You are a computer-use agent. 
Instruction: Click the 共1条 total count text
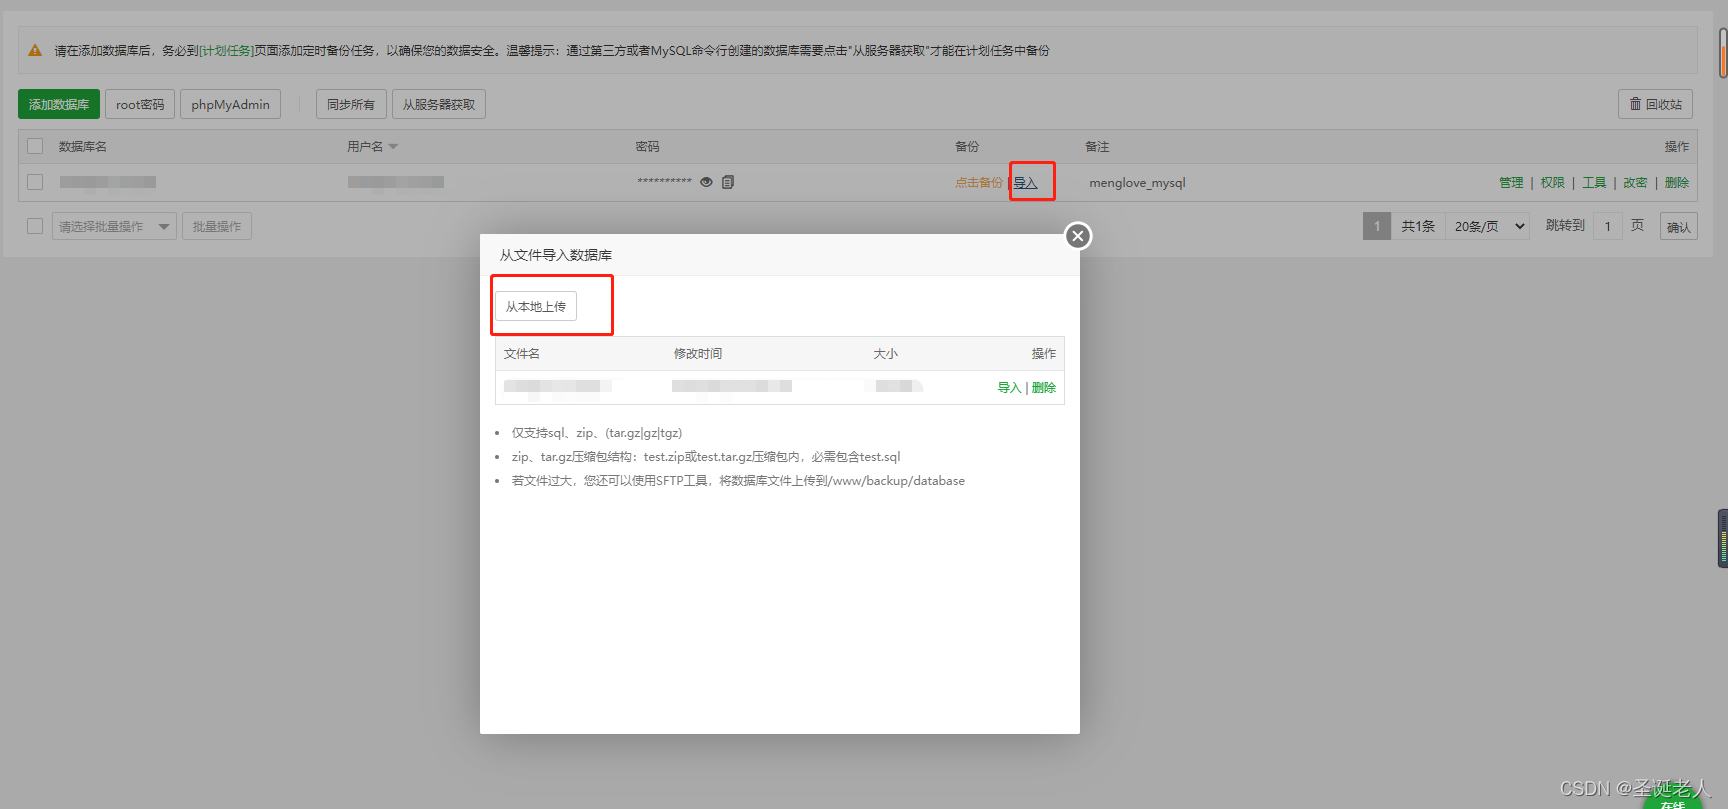click(1418, 226)
